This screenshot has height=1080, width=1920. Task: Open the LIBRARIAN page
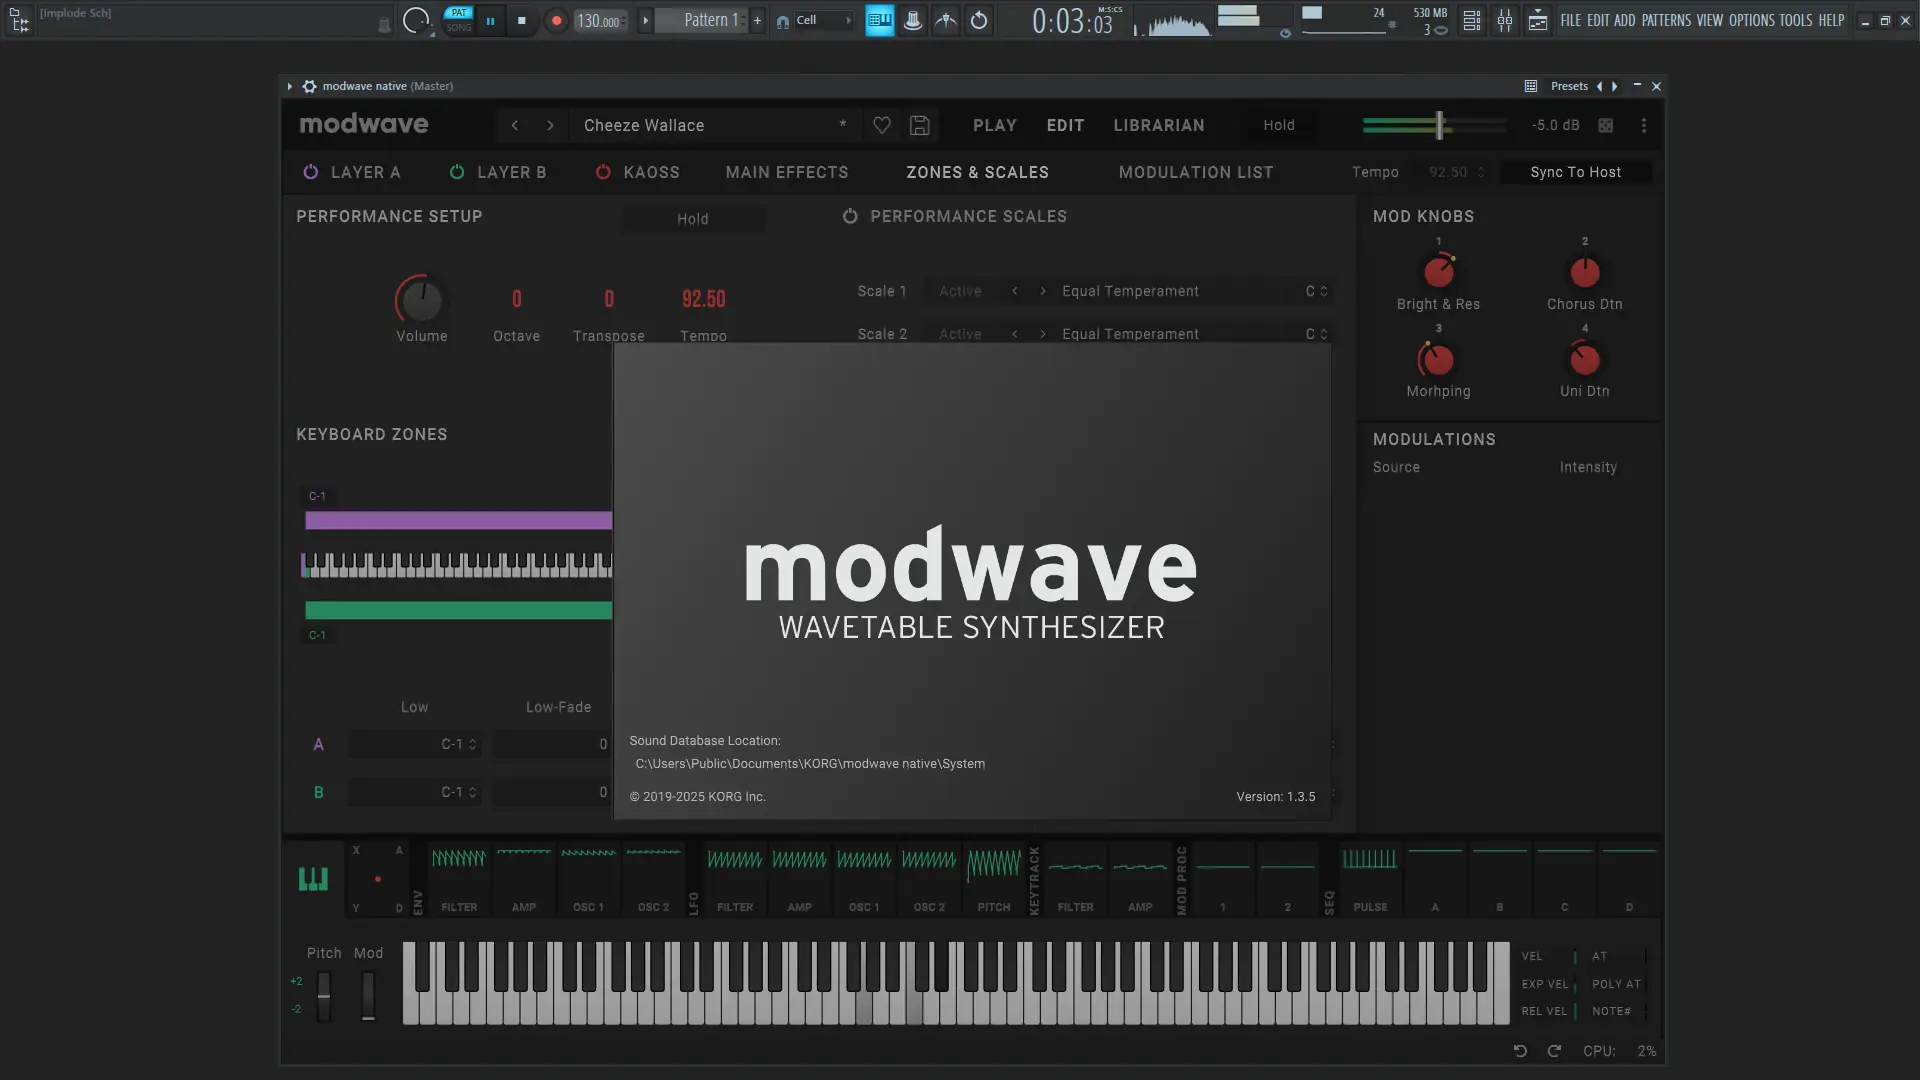click(1158, 125)
